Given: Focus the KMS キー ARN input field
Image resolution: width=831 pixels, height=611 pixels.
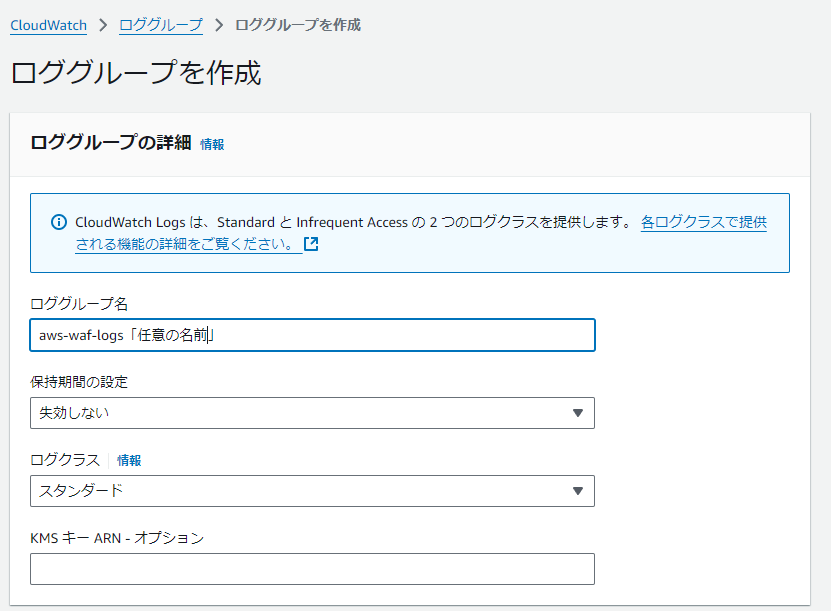Looking at the screenshot, I should [312, 569].
